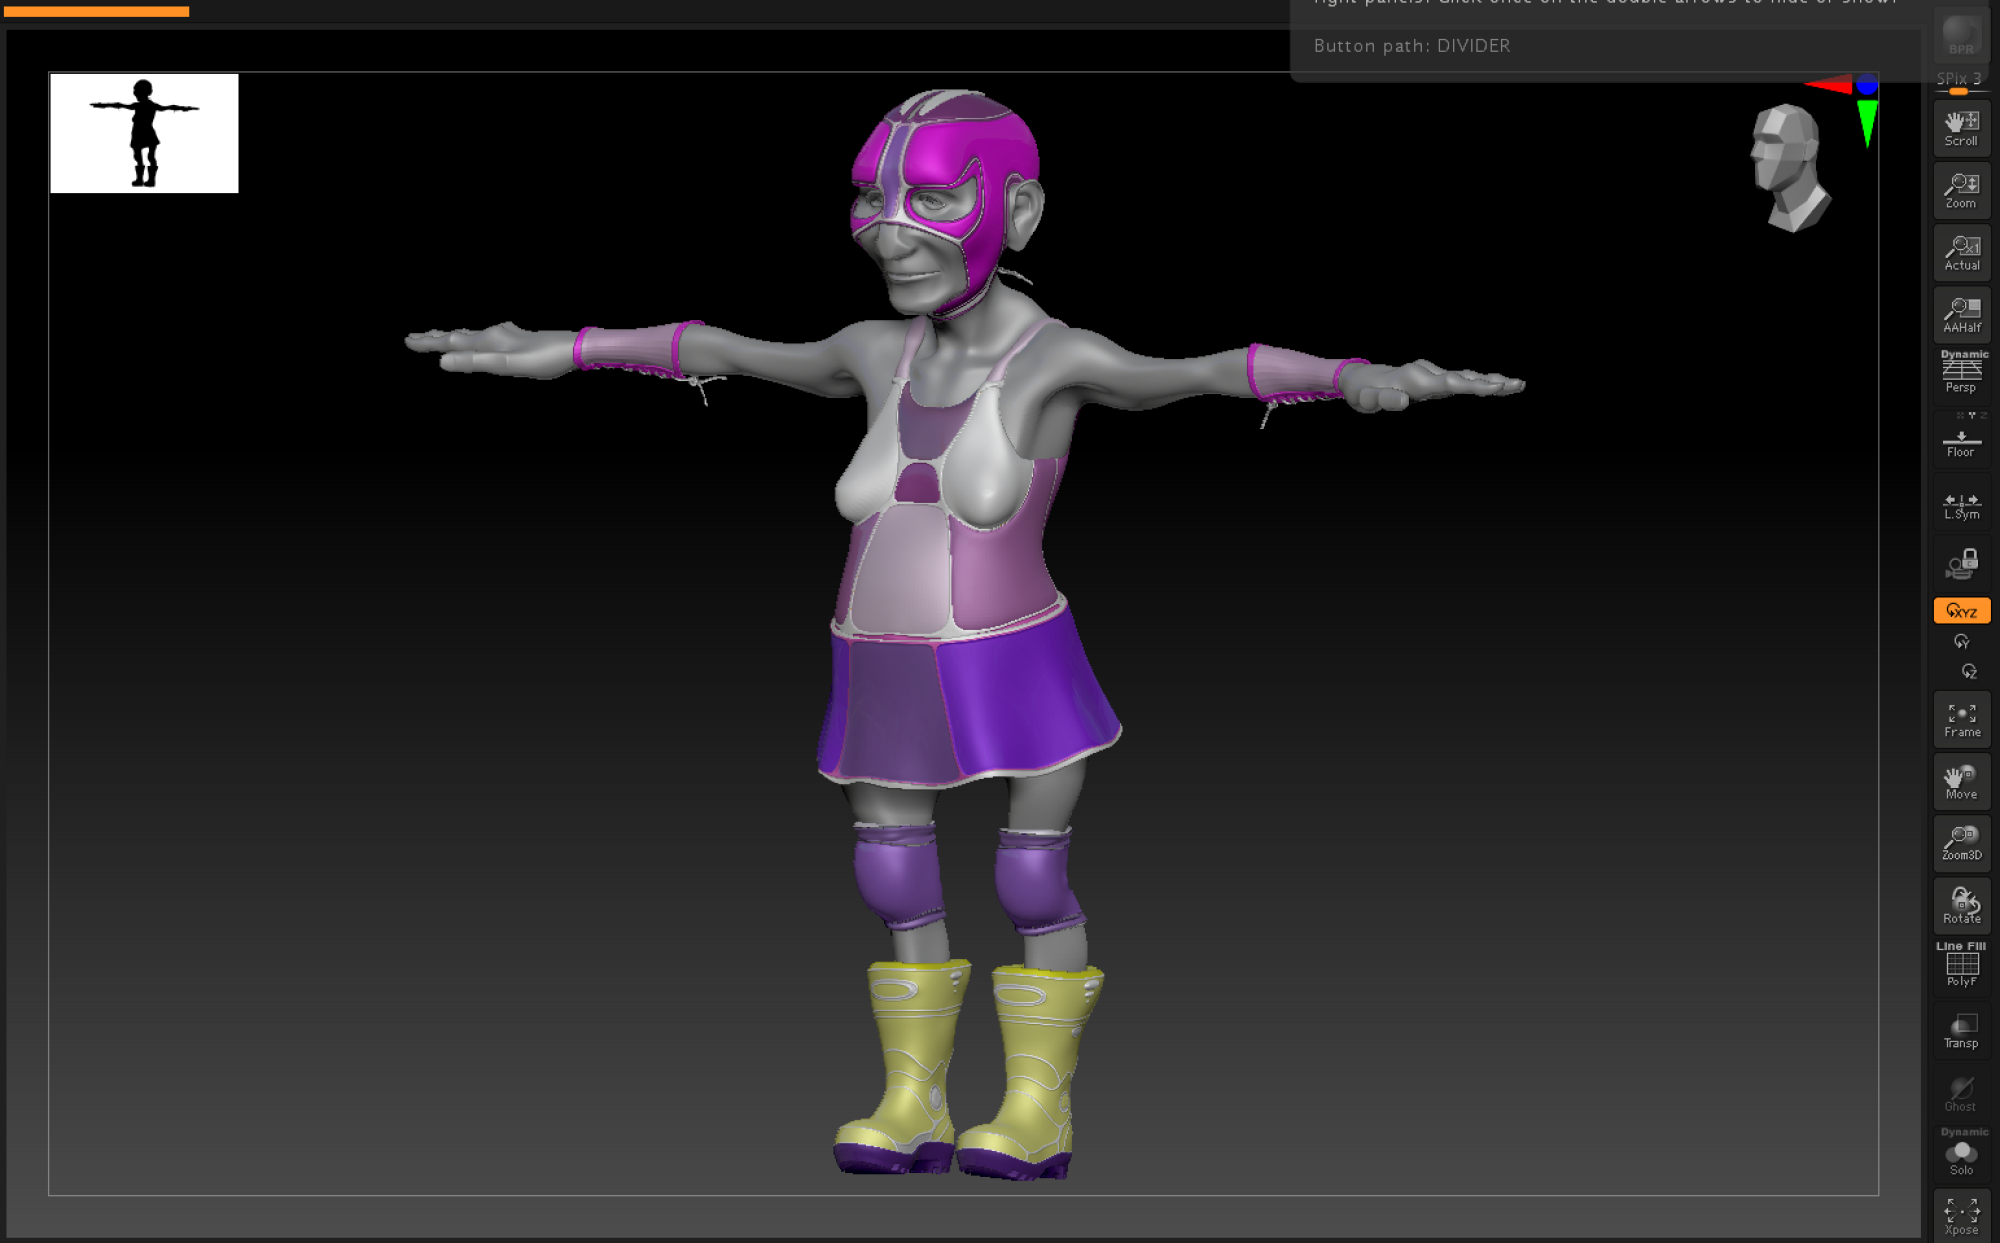
Task: Toggle Line option above PolyF
Action: coord(1949,945)
